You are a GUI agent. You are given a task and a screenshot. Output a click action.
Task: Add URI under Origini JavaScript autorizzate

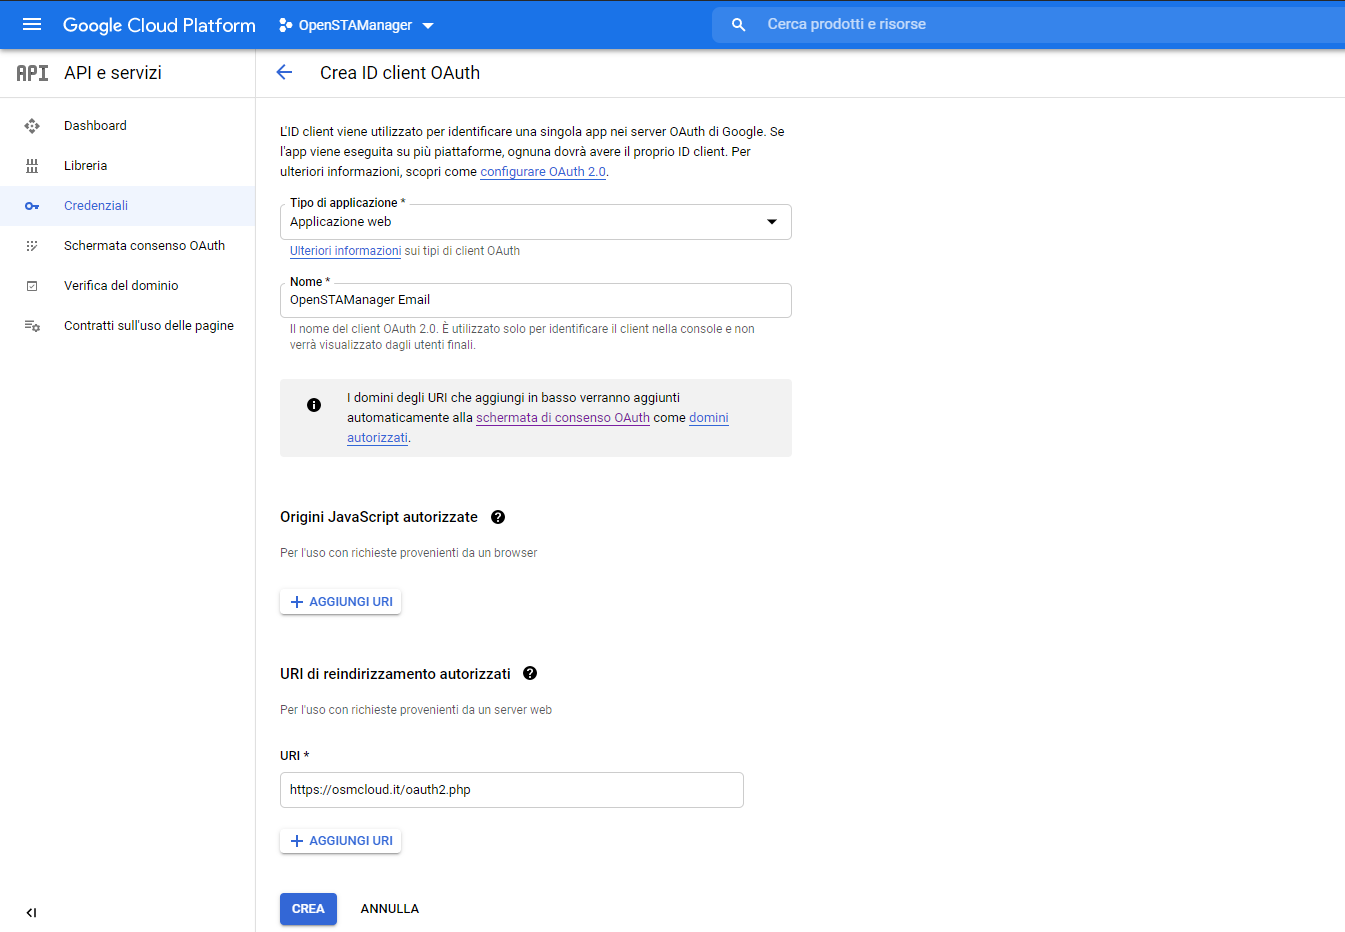tap(341, 602)
